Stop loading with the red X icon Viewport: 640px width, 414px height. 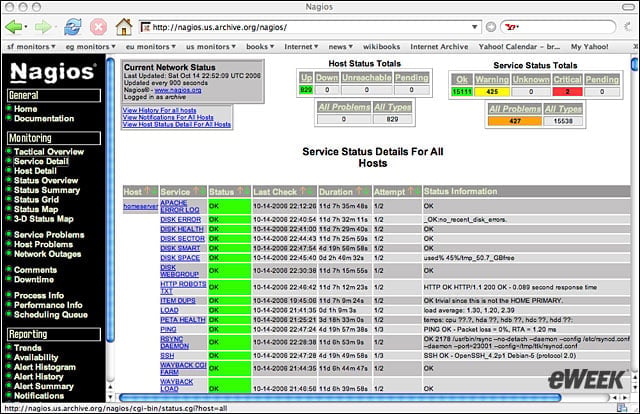click(x=98, y=27)
